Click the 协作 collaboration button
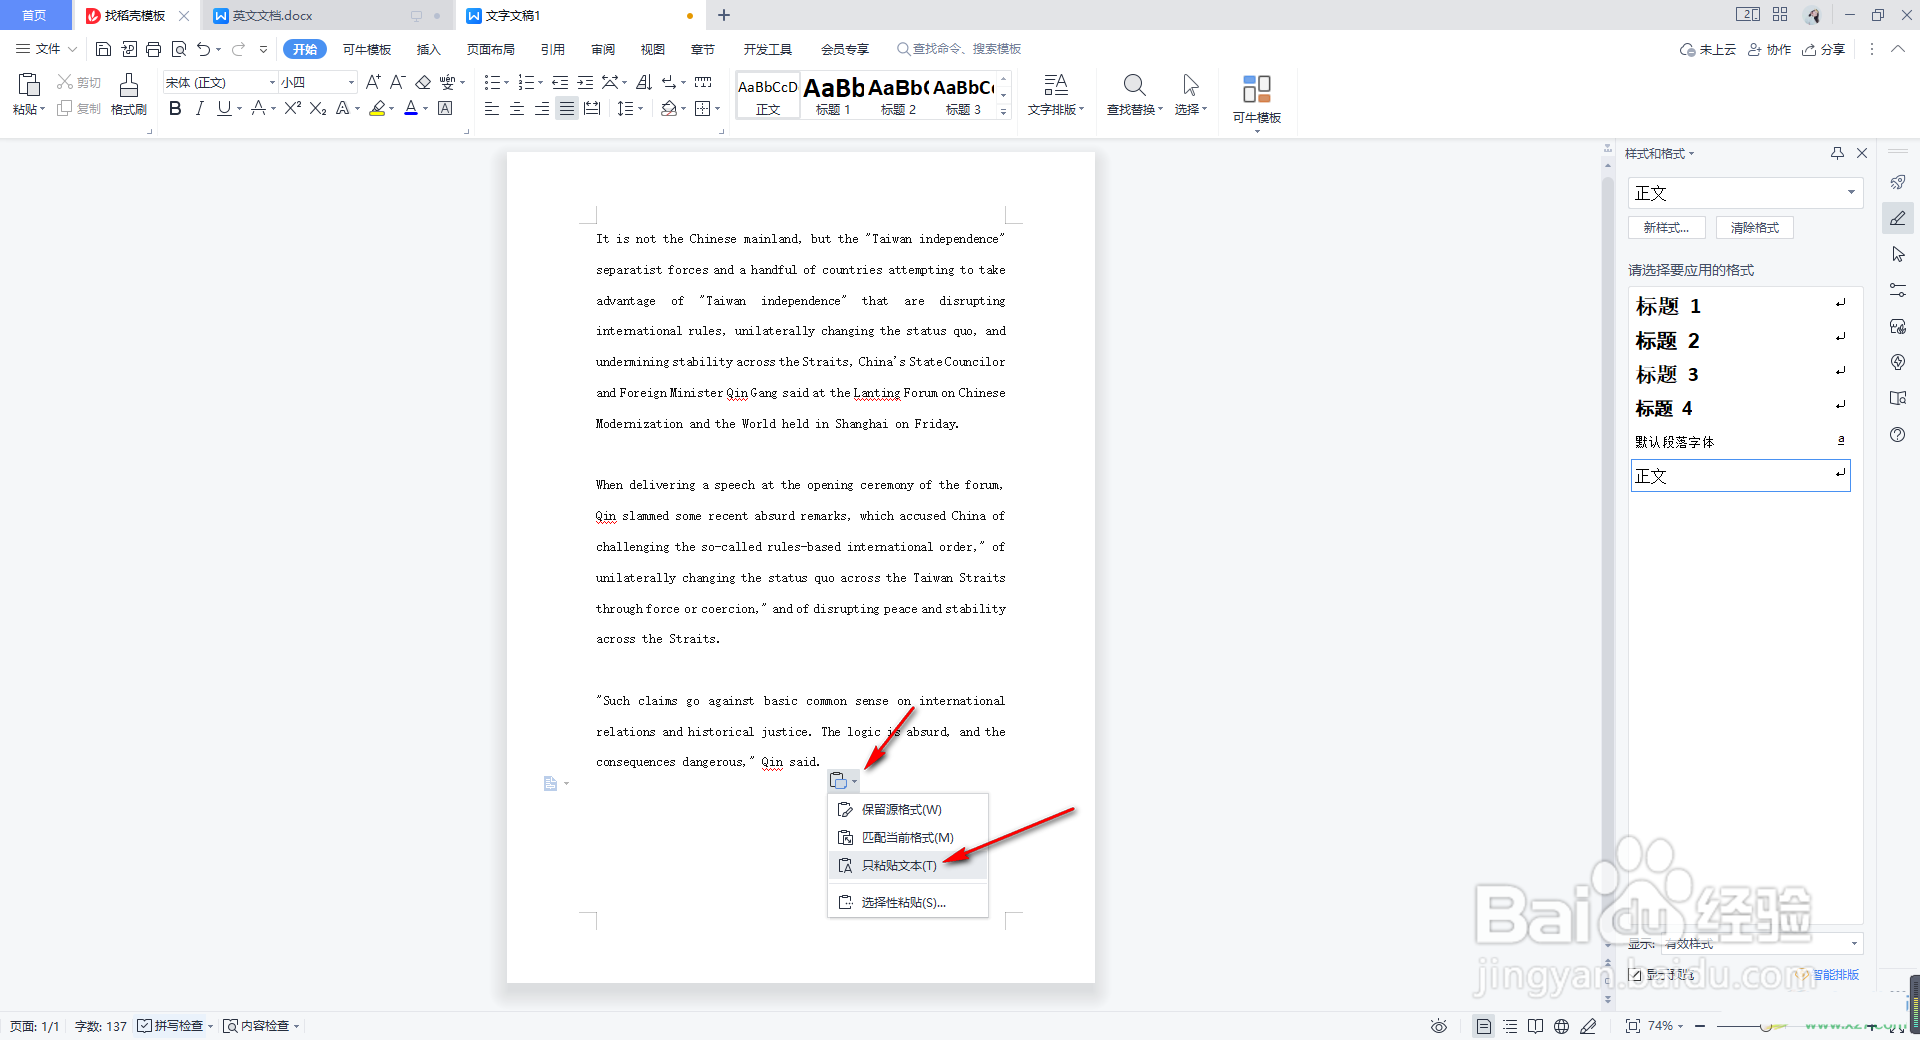The height and width of the screenshot is (1040, 1920). 1769,49
